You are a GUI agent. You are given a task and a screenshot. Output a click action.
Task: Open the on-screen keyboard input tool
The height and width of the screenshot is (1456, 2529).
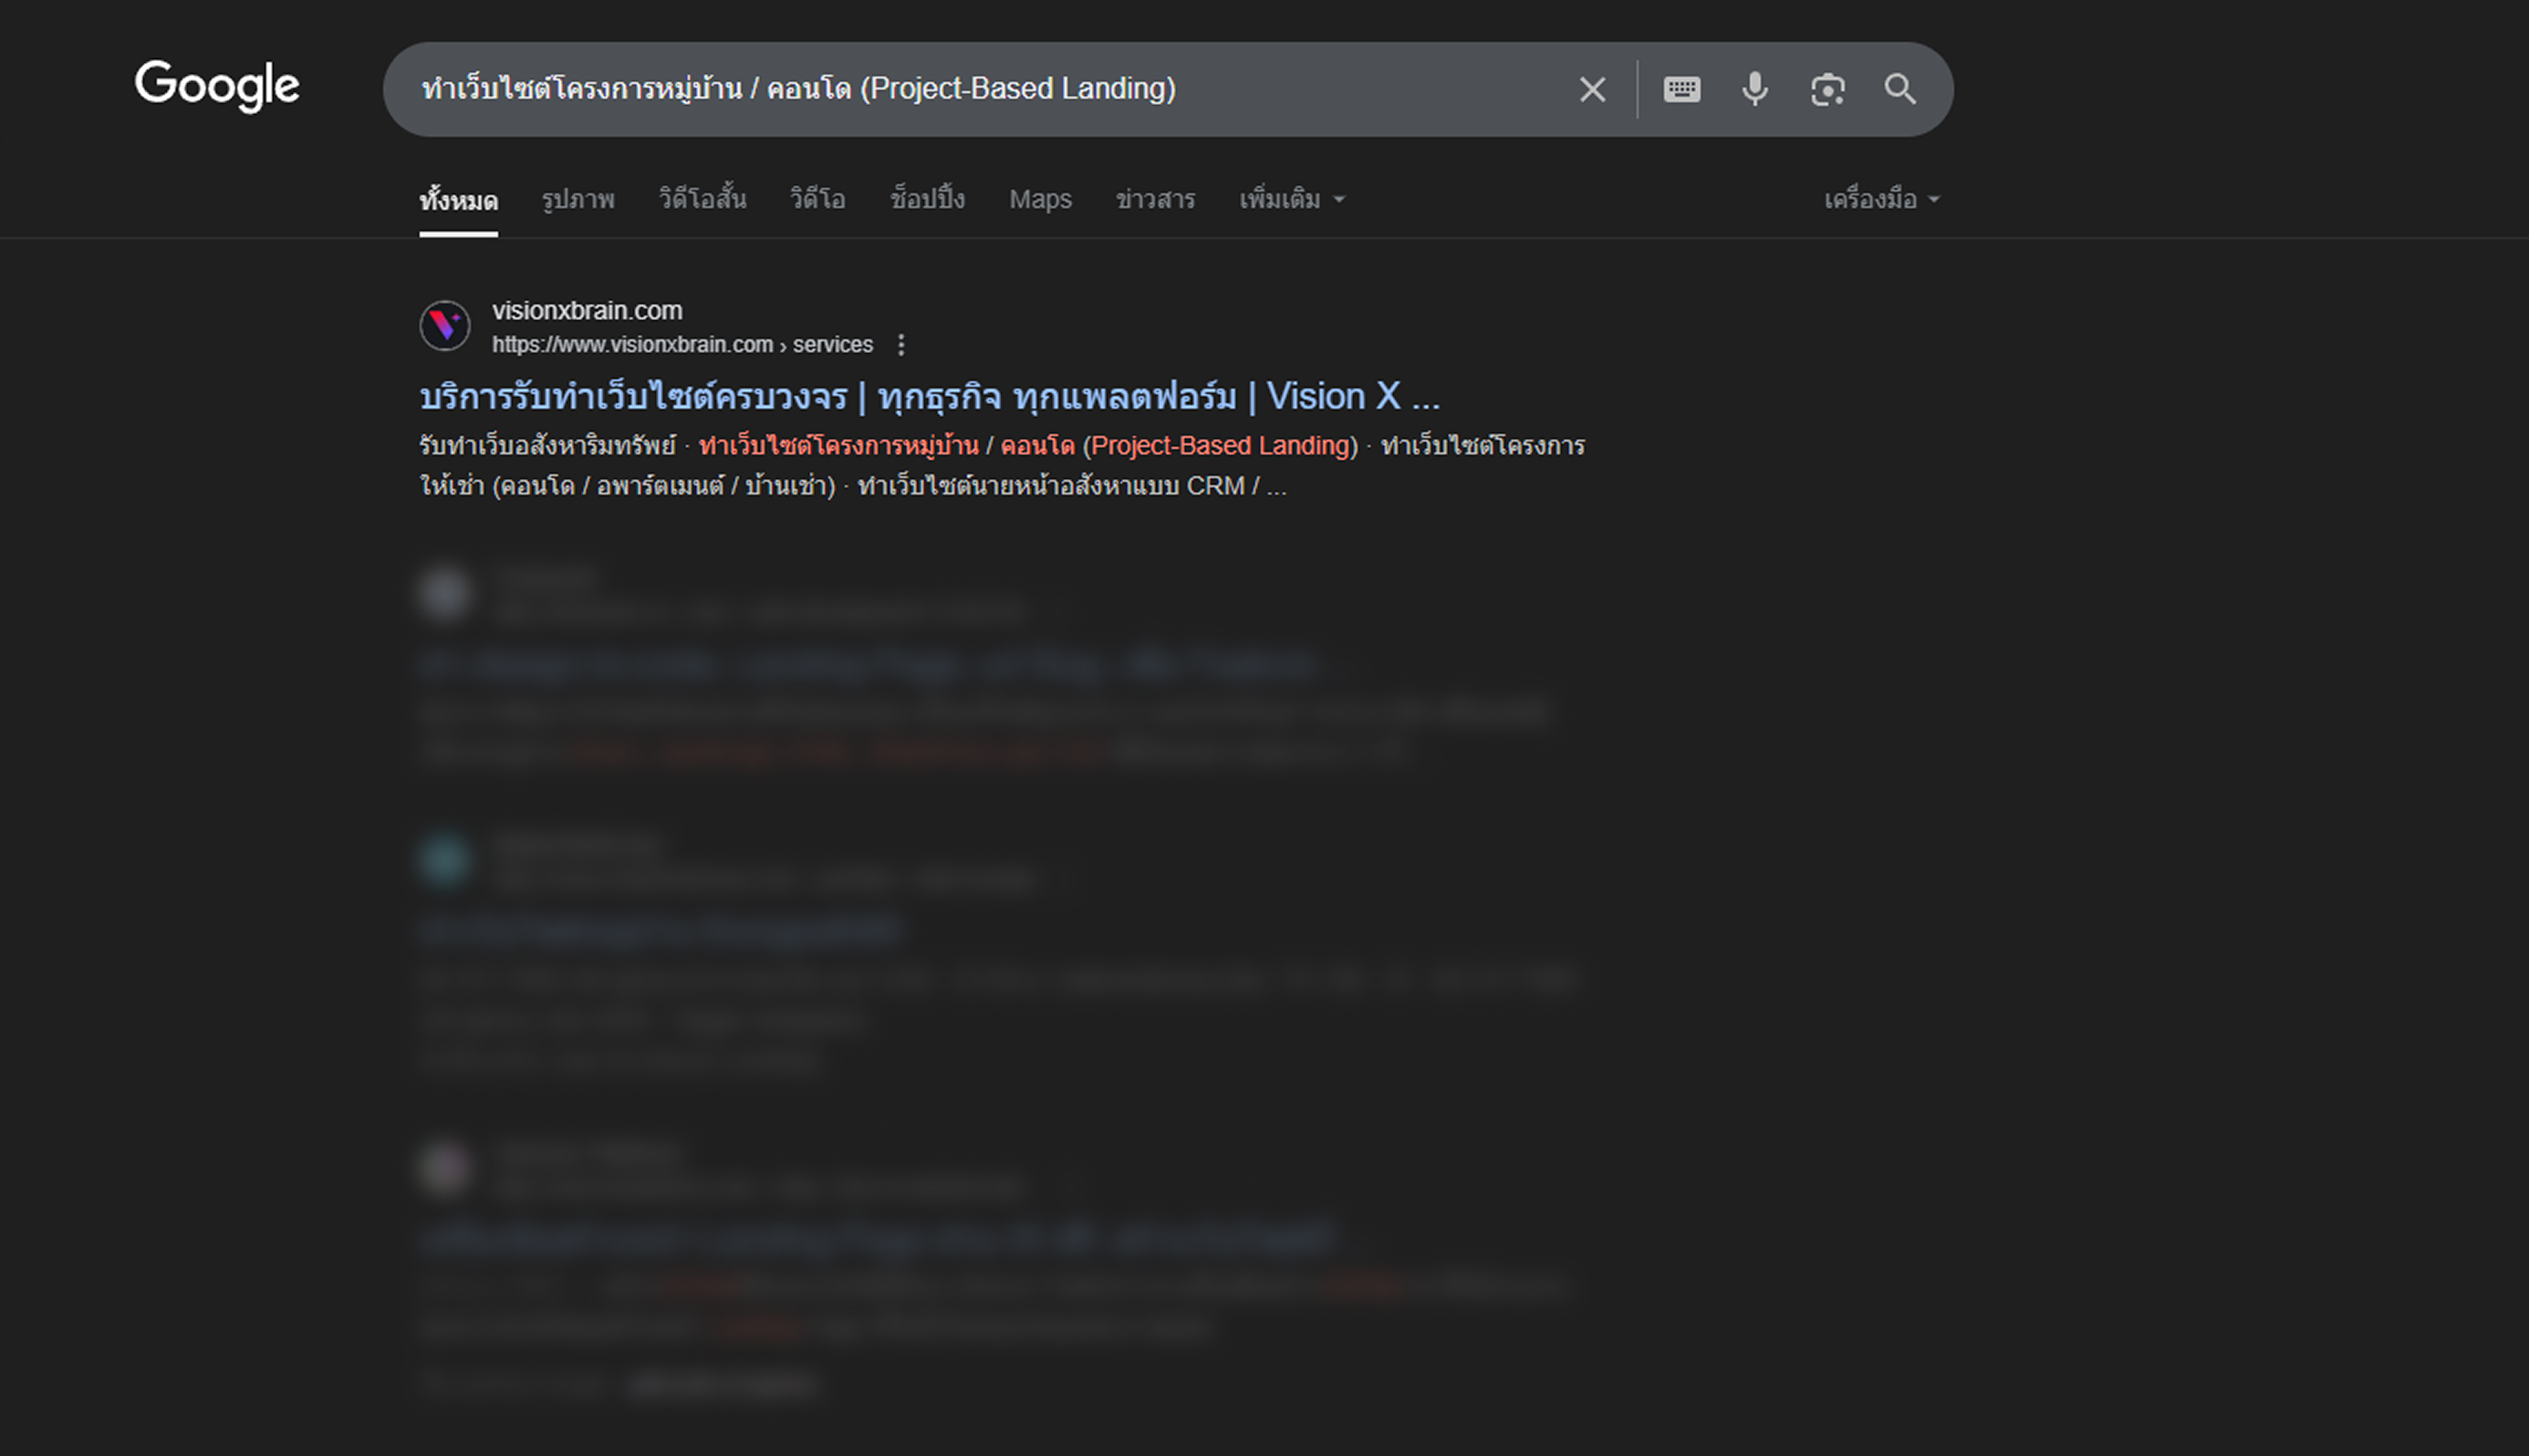(1682, 90)
